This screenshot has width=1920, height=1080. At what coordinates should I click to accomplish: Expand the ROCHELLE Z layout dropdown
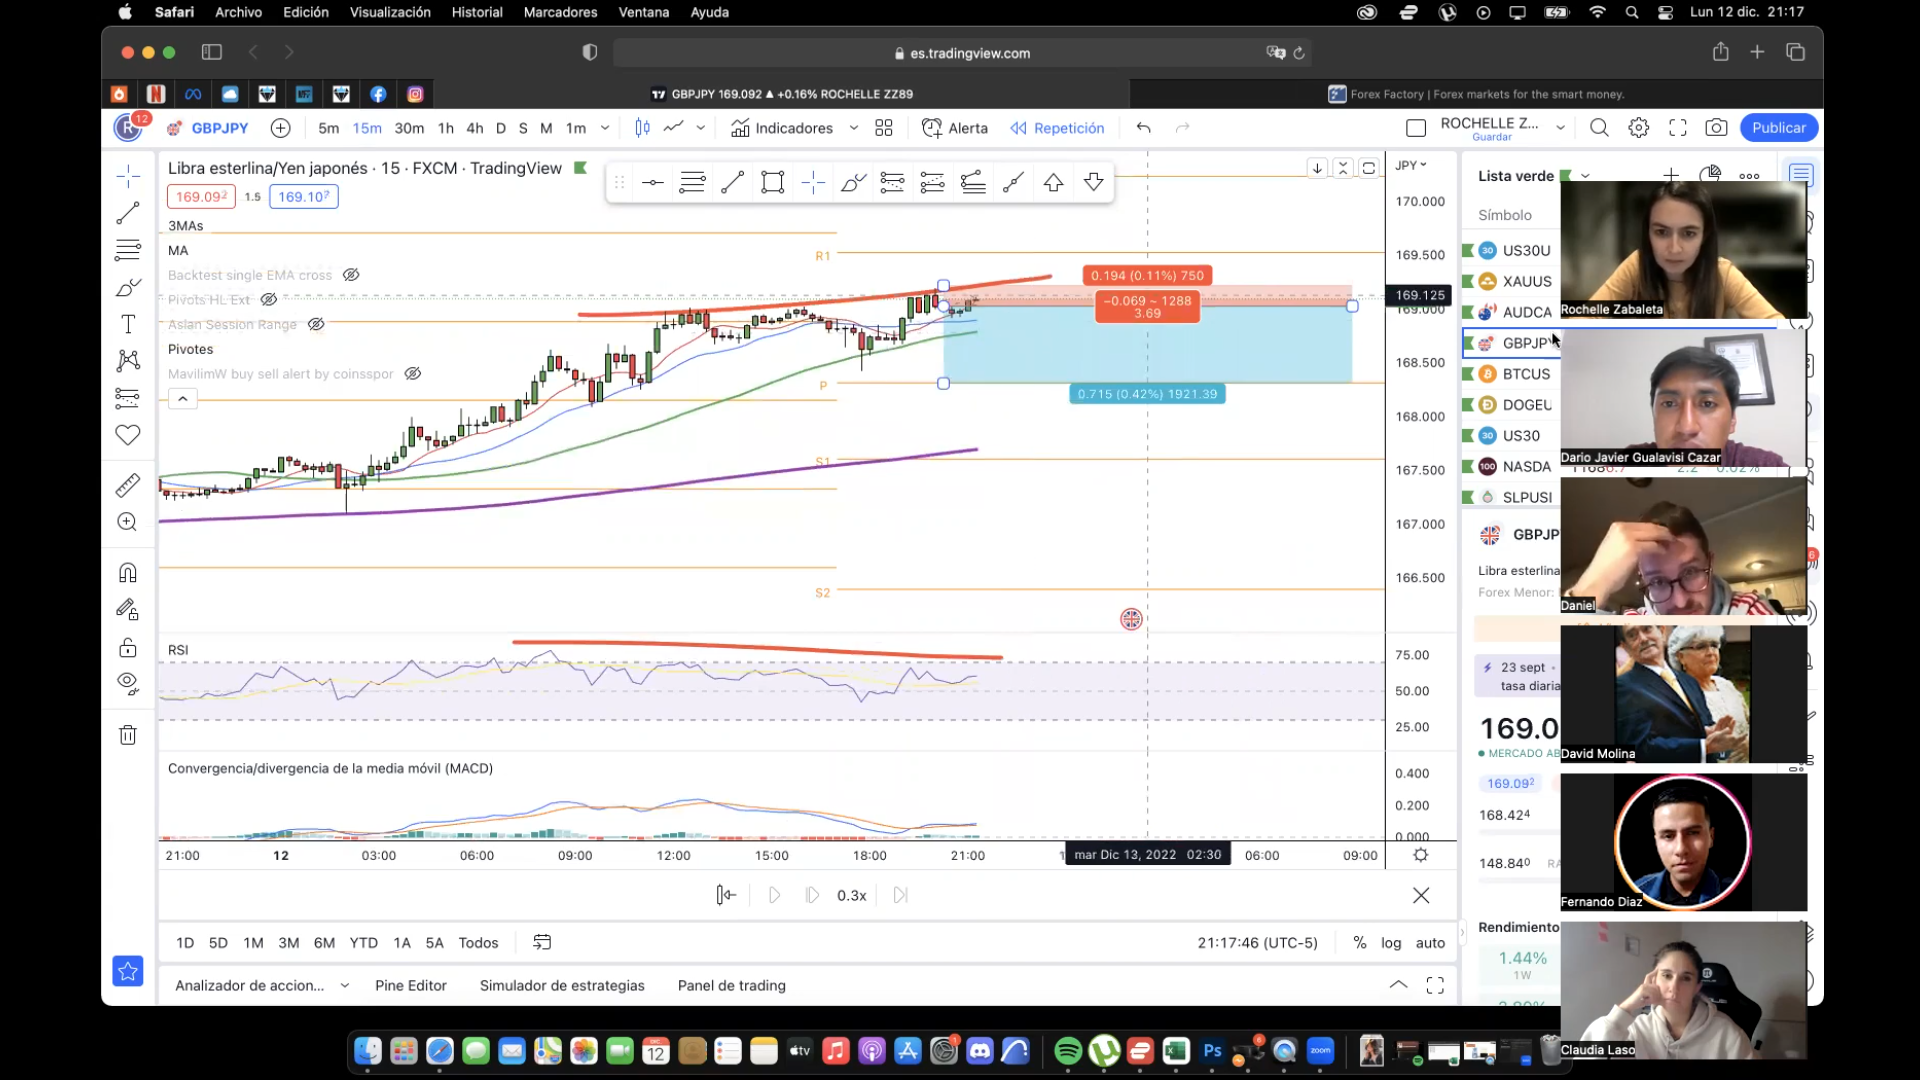click(x=1560, y=128)
